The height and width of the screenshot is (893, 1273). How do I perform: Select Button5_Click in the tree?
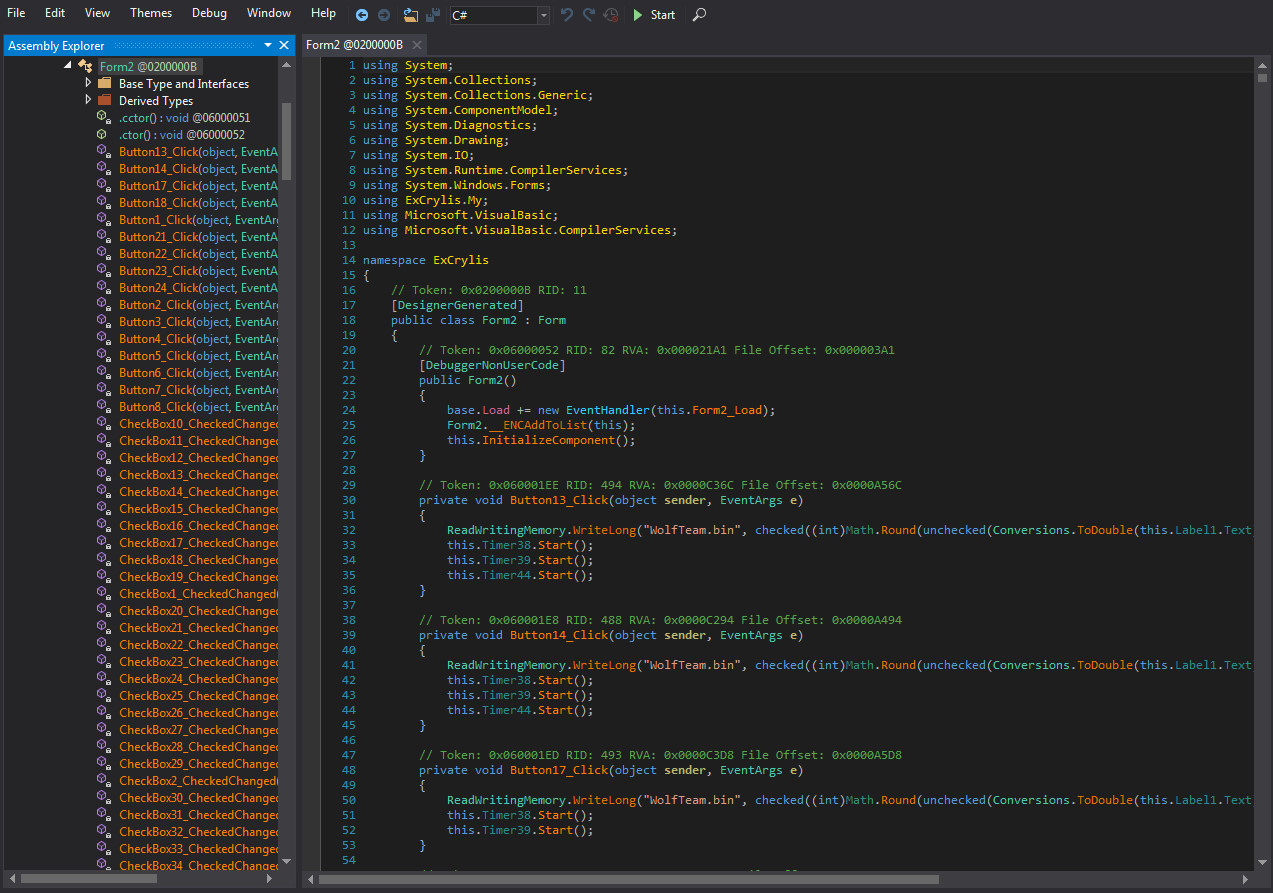pyautogui.click(x=198, y=355)
